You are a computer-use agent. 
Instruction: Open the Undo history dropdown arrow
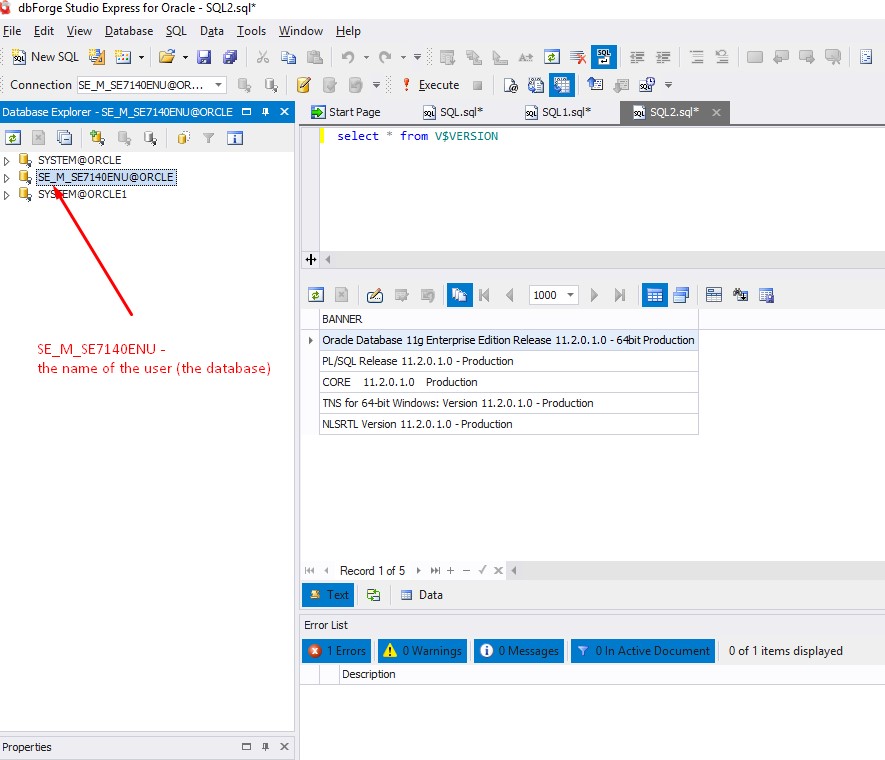click(x=366, y=57)
